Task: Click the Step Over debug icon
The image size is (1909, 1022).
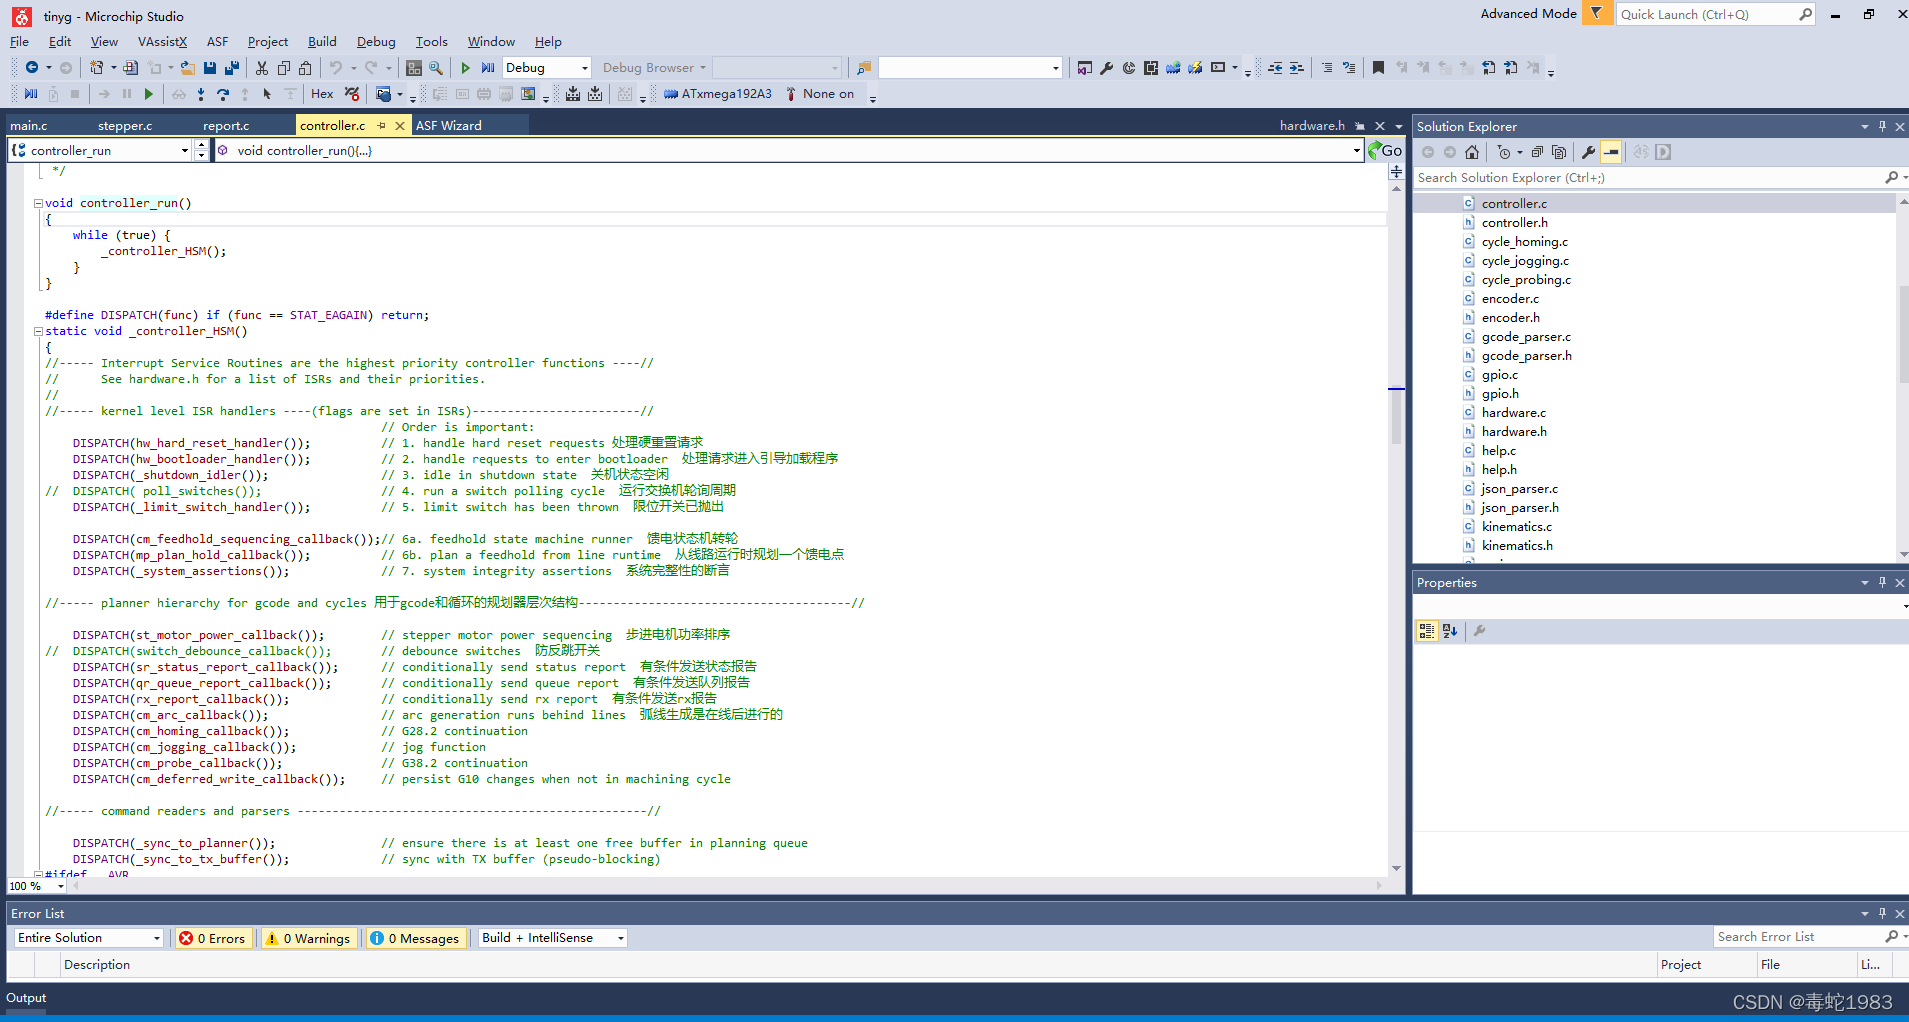Action: [223, 94]
